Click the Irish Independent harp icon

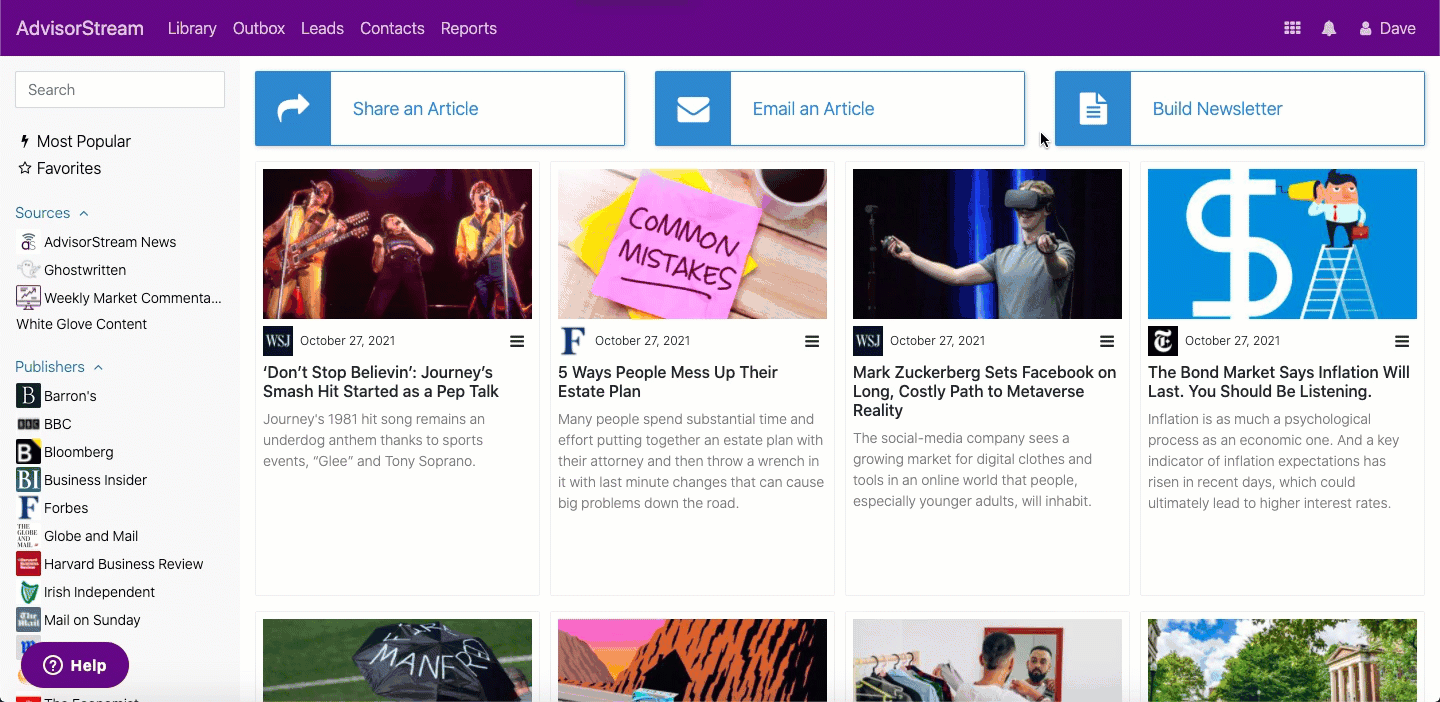click(28, 592)
